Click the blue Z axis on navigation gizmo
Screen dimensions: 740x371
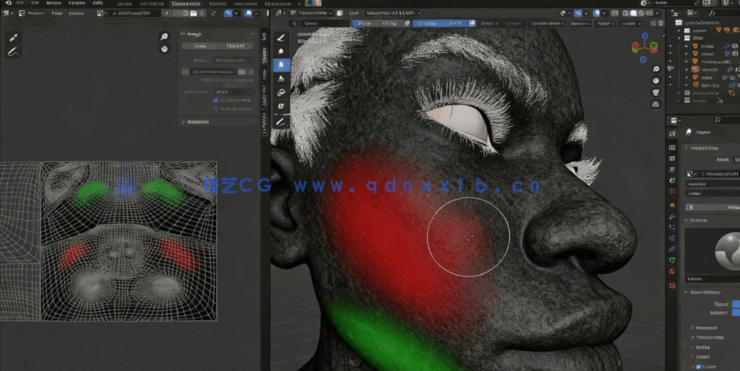645,35
